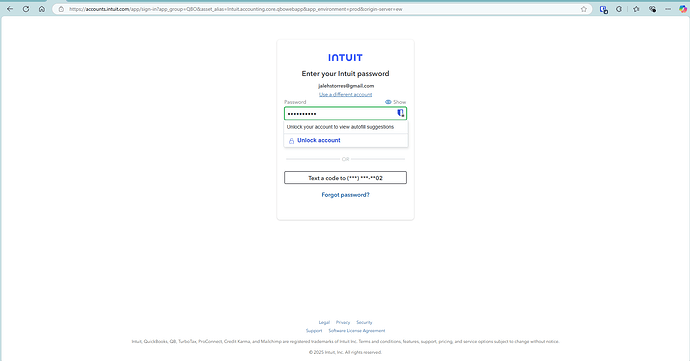Open the Bitwarden extension in the toolbar
This screenshot has height=361, width=690.
[604, 9]
